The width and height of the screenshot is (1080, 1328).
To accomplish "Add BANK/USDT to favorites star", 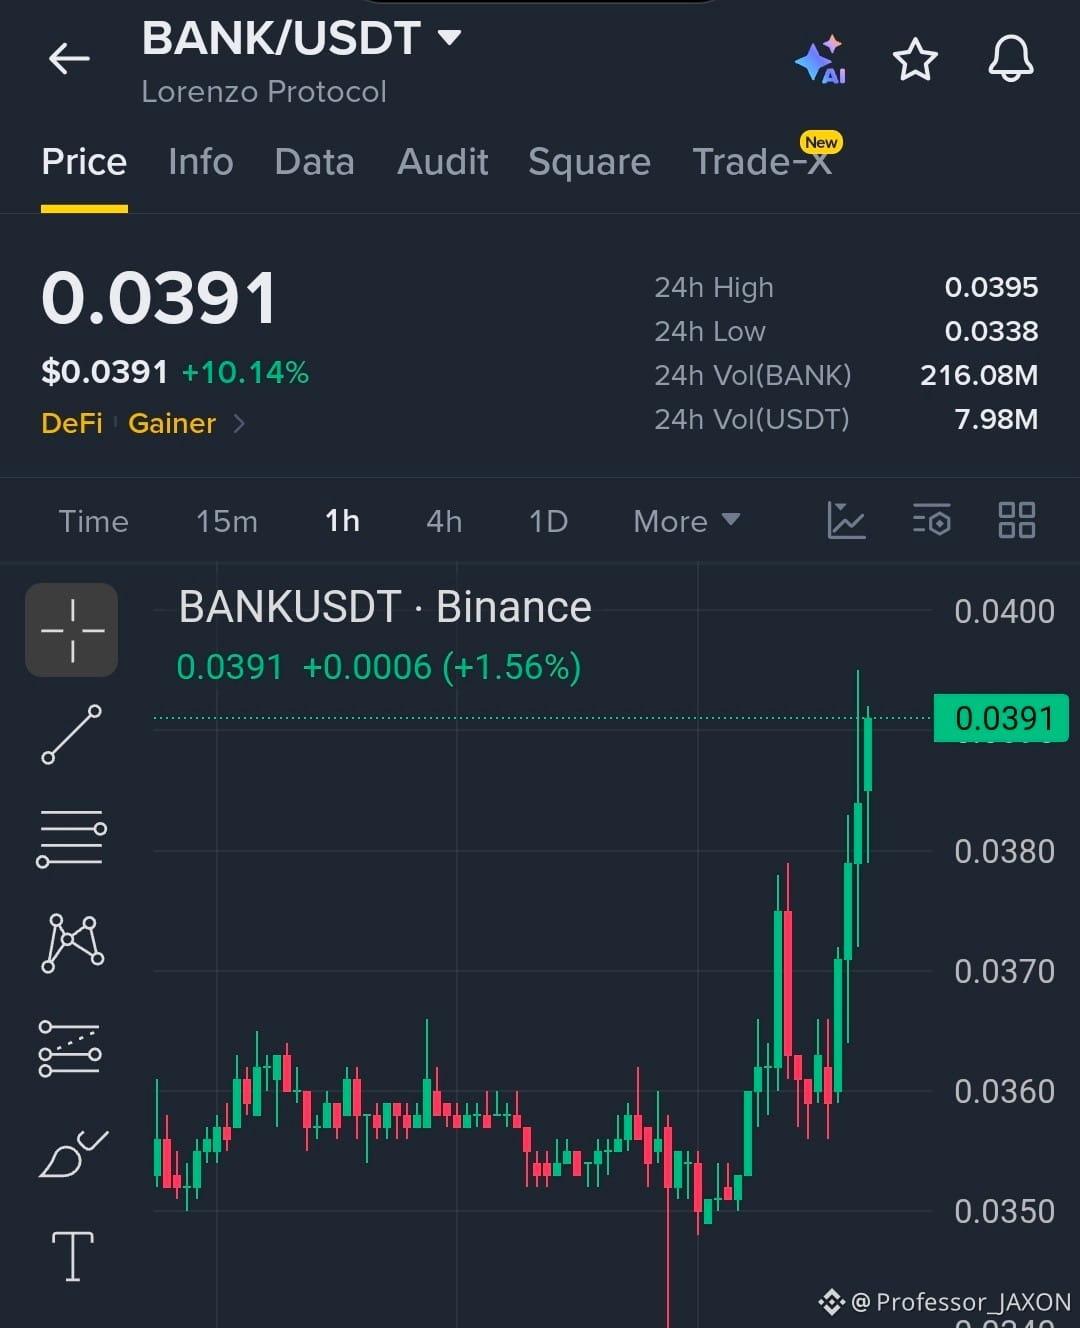I will click(915, 60).
